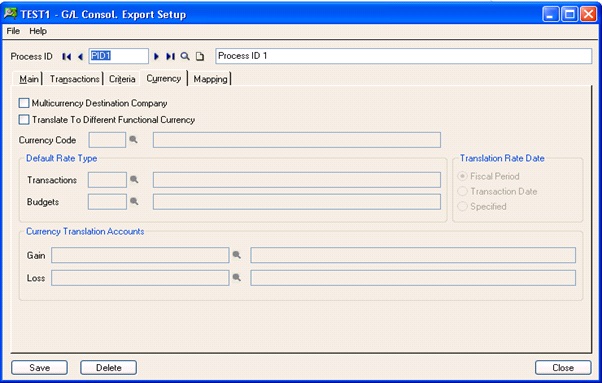Check Translate To Different Functional Currency
The image size is (602, 383).
[24, 119]
